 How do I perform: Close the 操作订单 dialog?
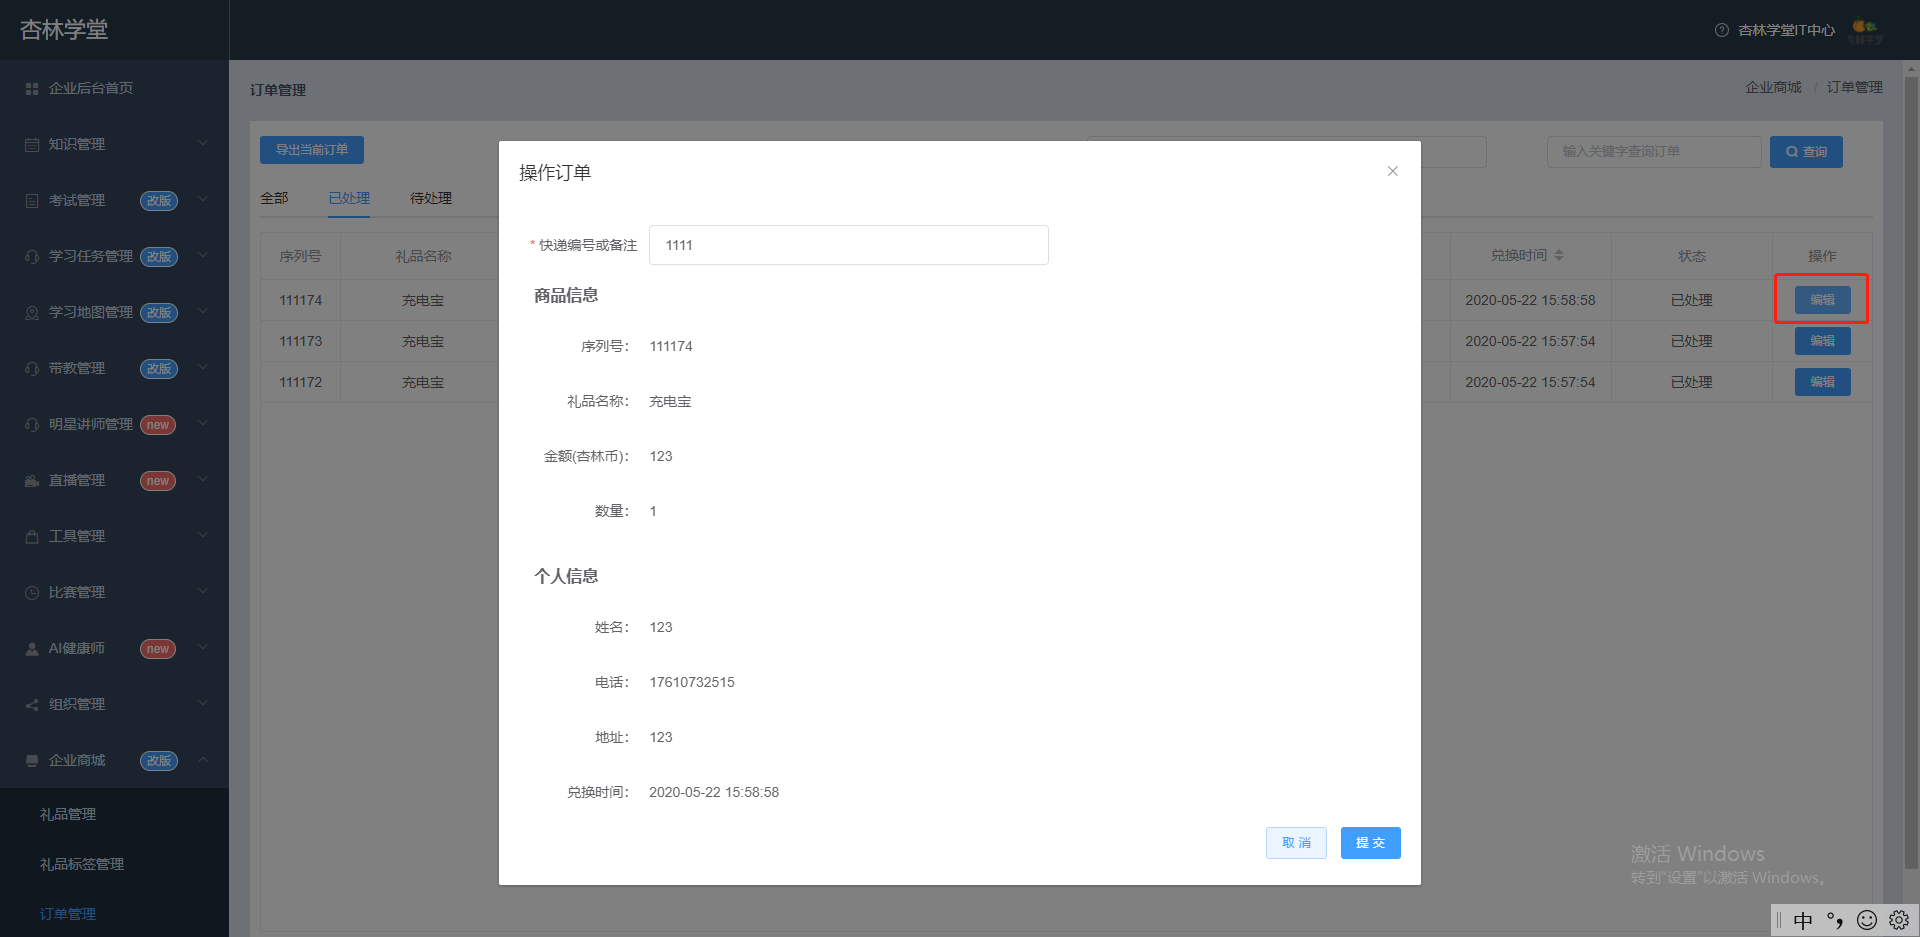click(1393, 171)
